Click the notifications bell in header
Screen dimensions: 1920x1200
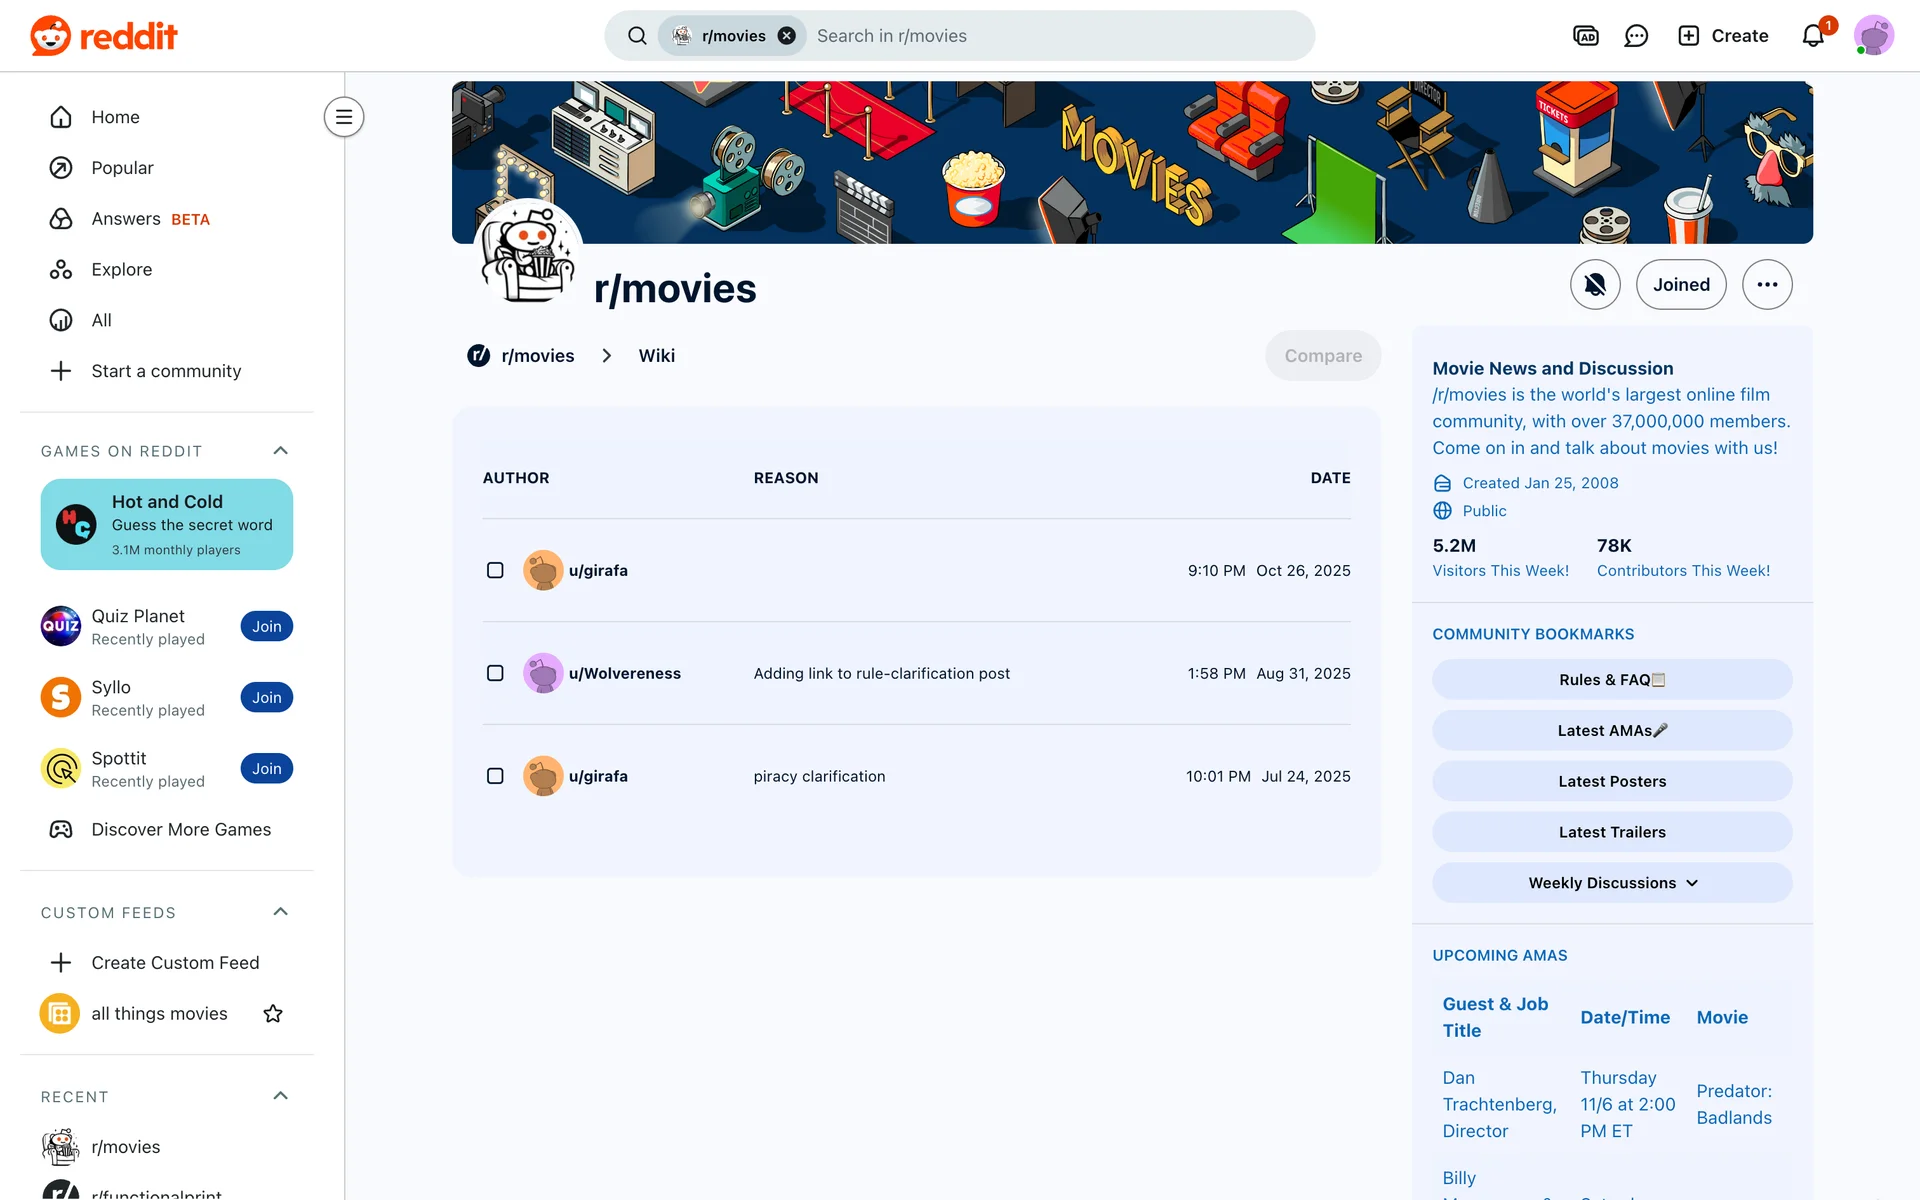(1813, 36)
